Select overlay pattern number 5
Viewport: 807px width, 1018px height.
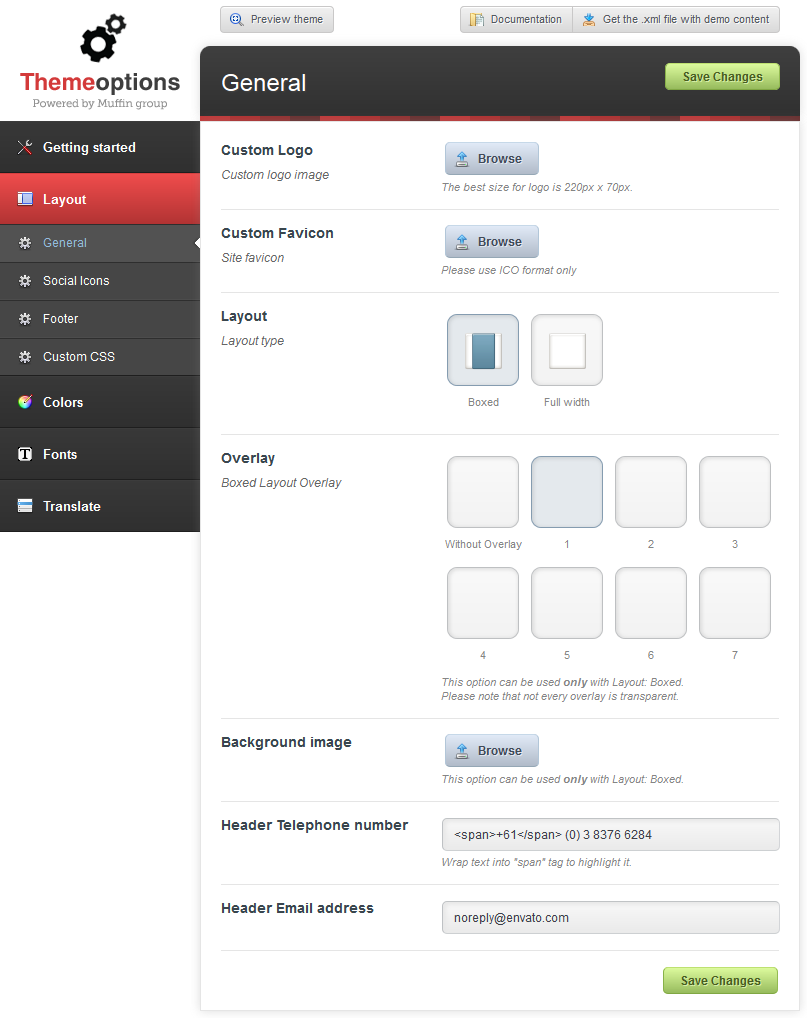tap(567, 603)
